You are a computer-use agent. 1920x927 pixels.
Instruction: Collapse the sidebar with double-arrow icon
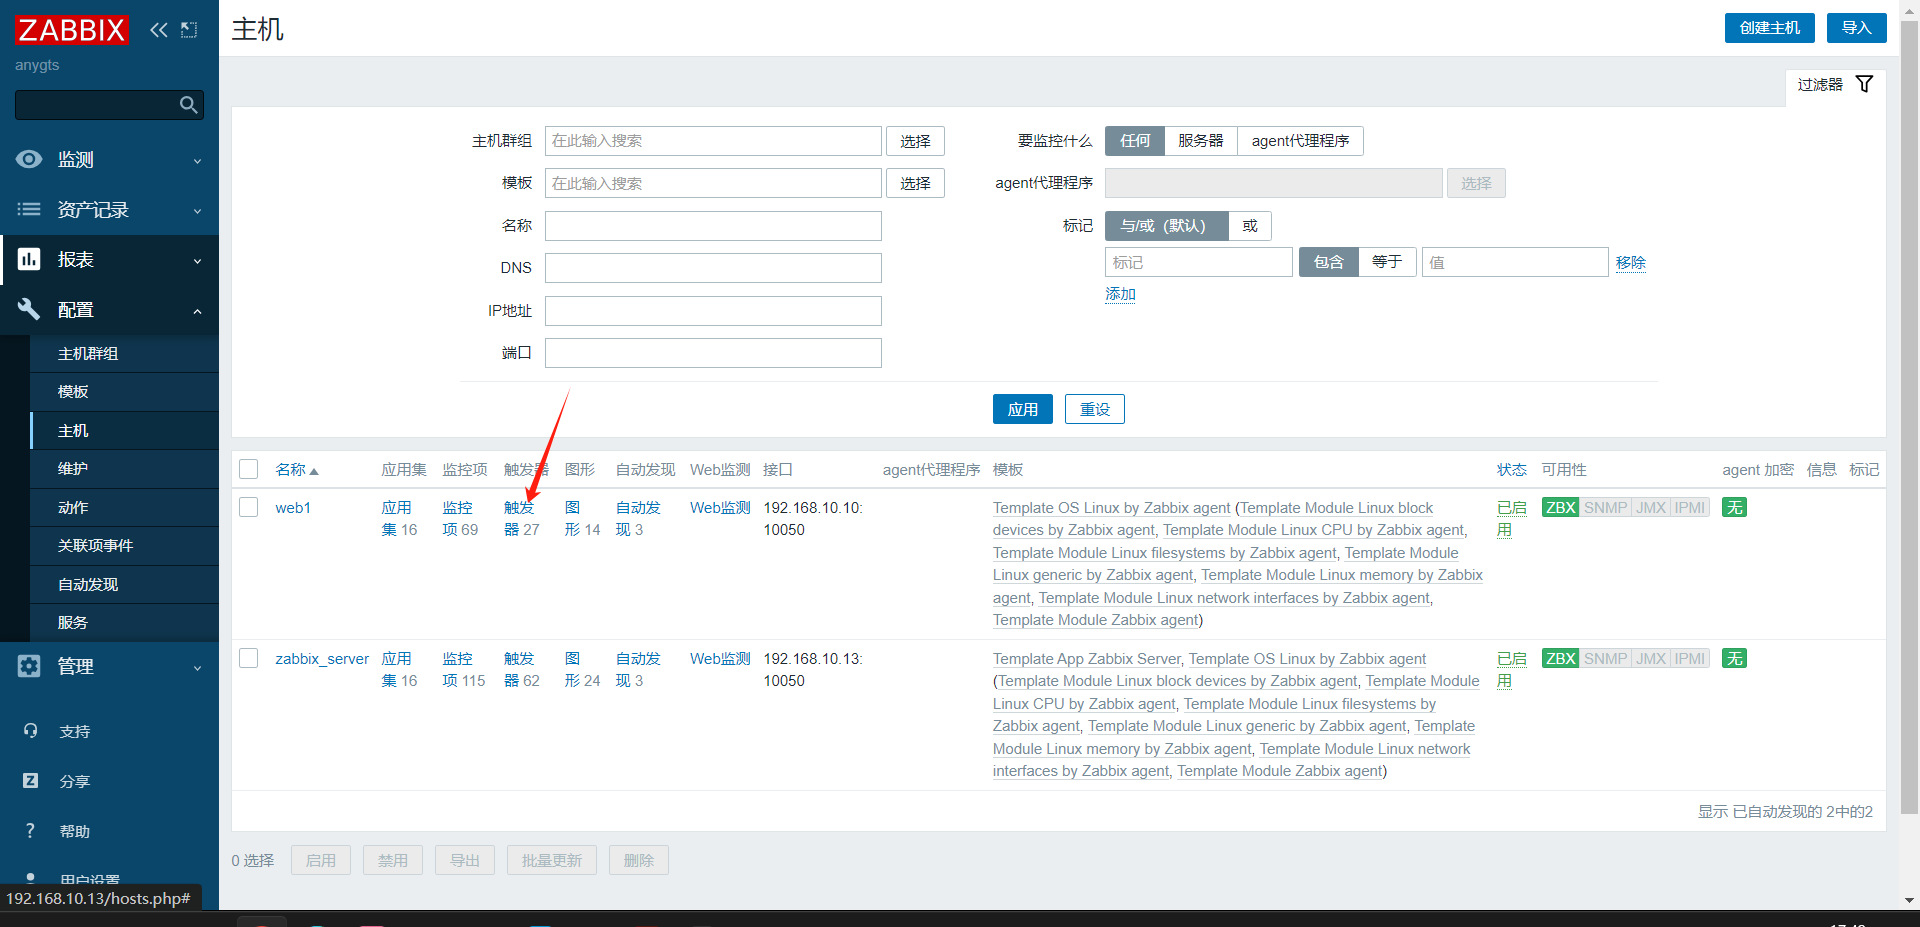(x=158, y=30)
